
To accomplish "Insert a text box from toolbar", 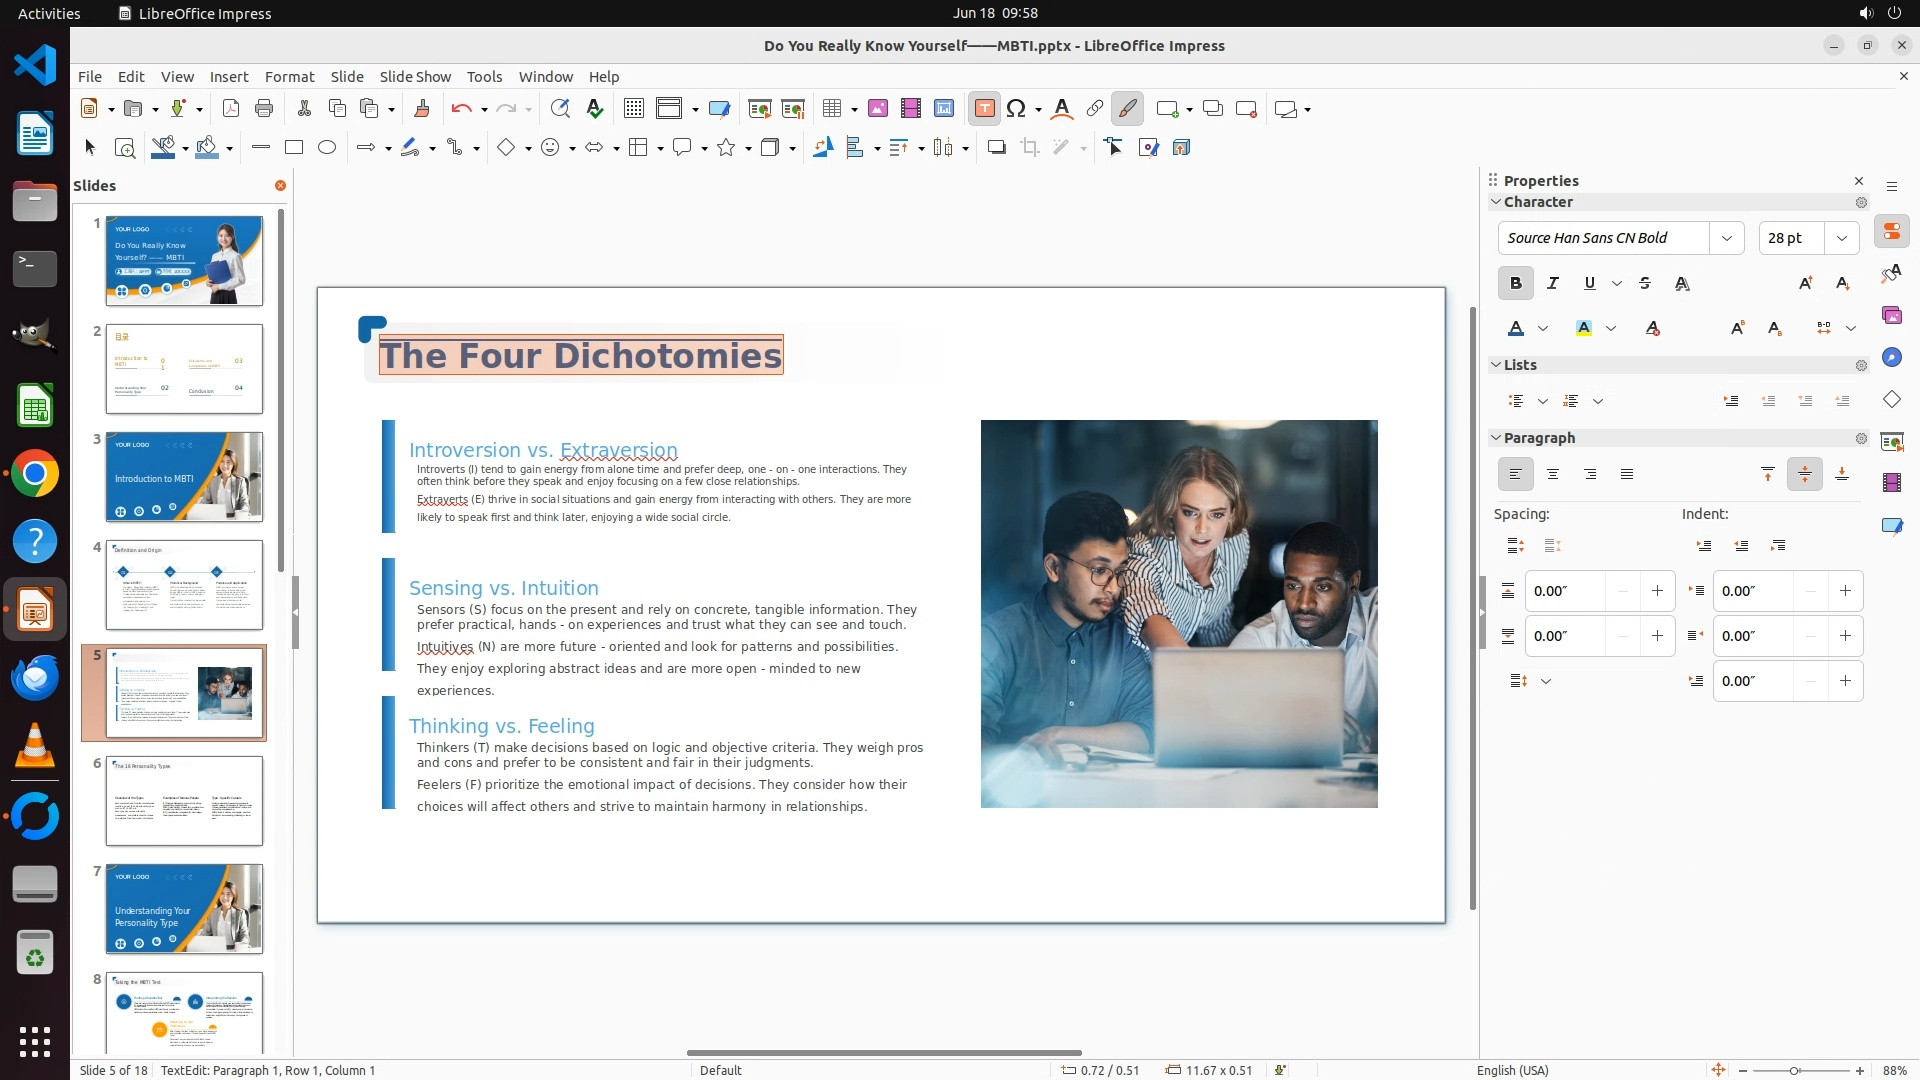I will tap(984, 109).
